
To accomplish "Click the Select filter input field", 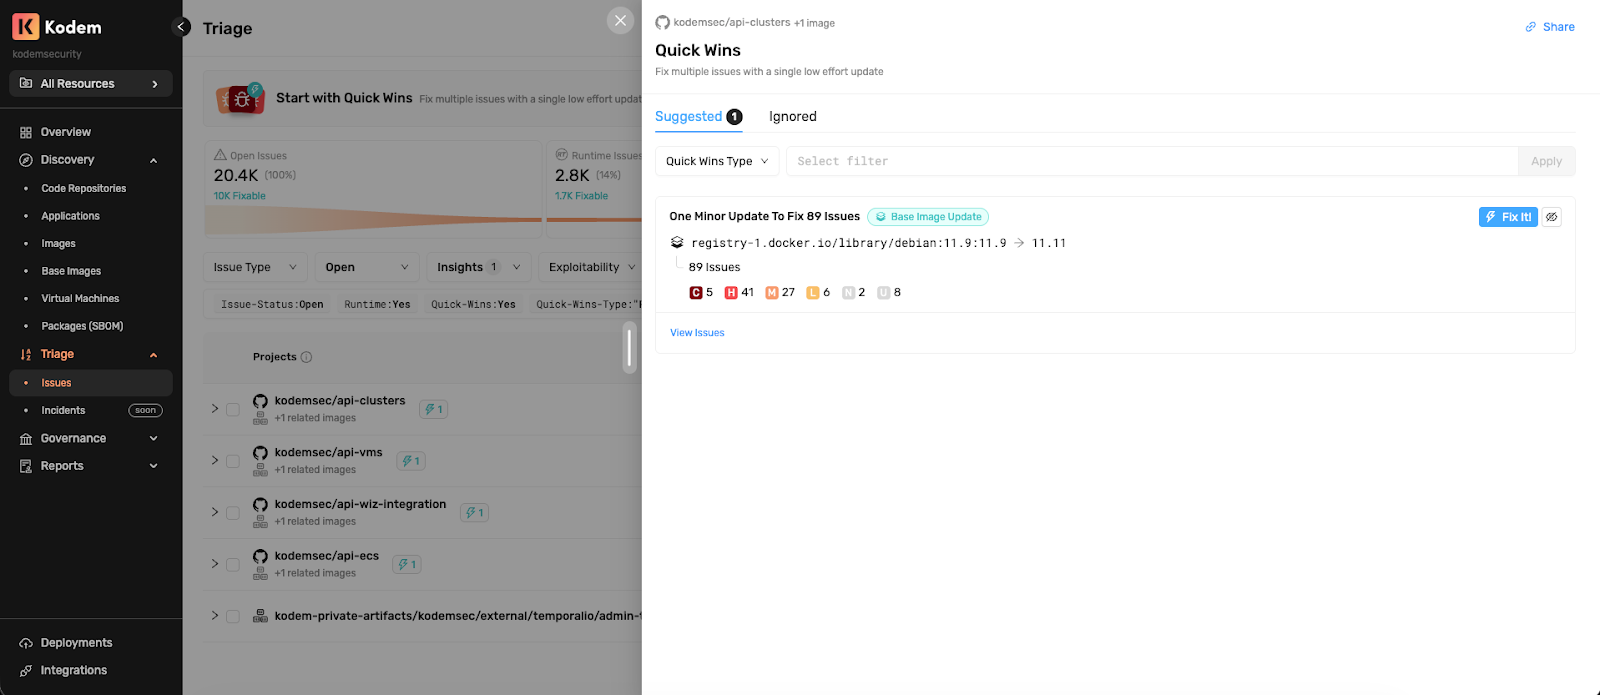I will click(x=1152, y=161).
